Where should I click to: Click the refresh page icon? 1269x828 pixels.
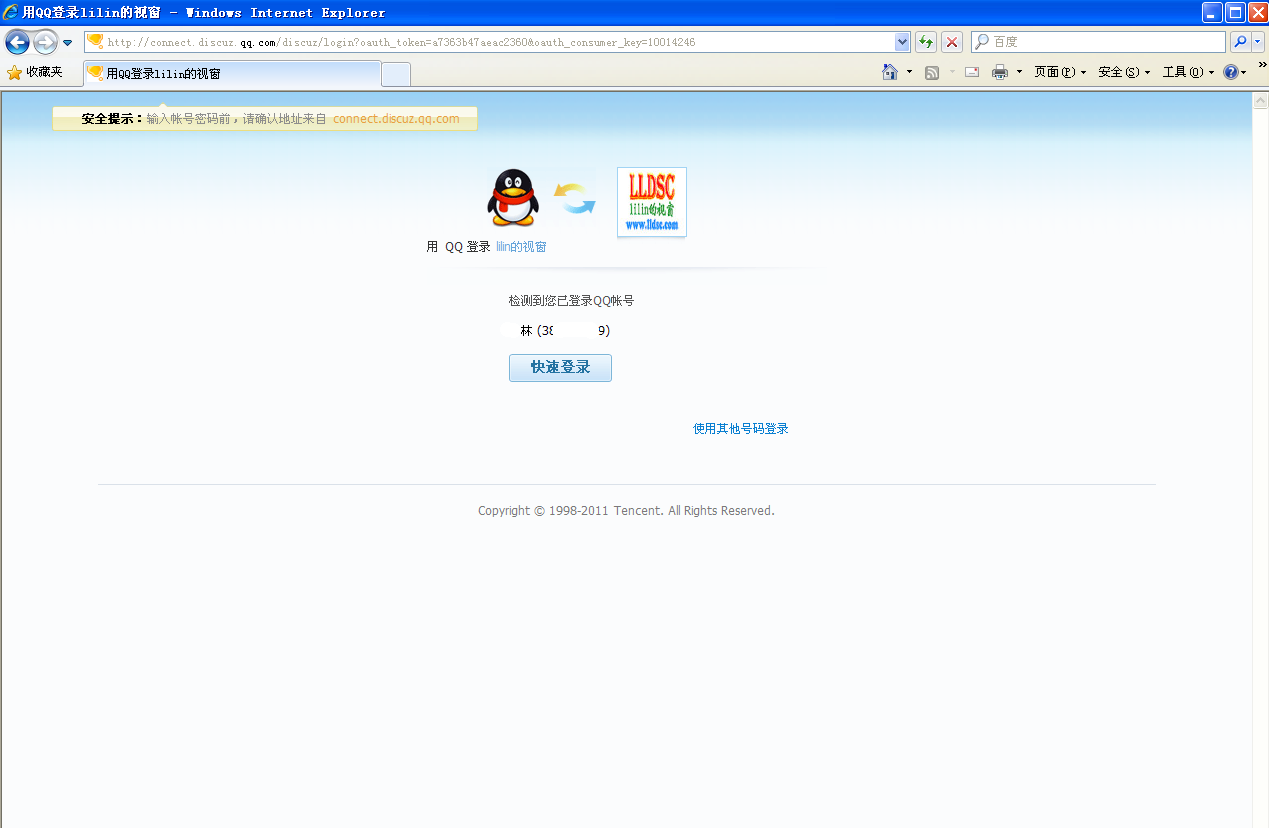coord(926,41)
